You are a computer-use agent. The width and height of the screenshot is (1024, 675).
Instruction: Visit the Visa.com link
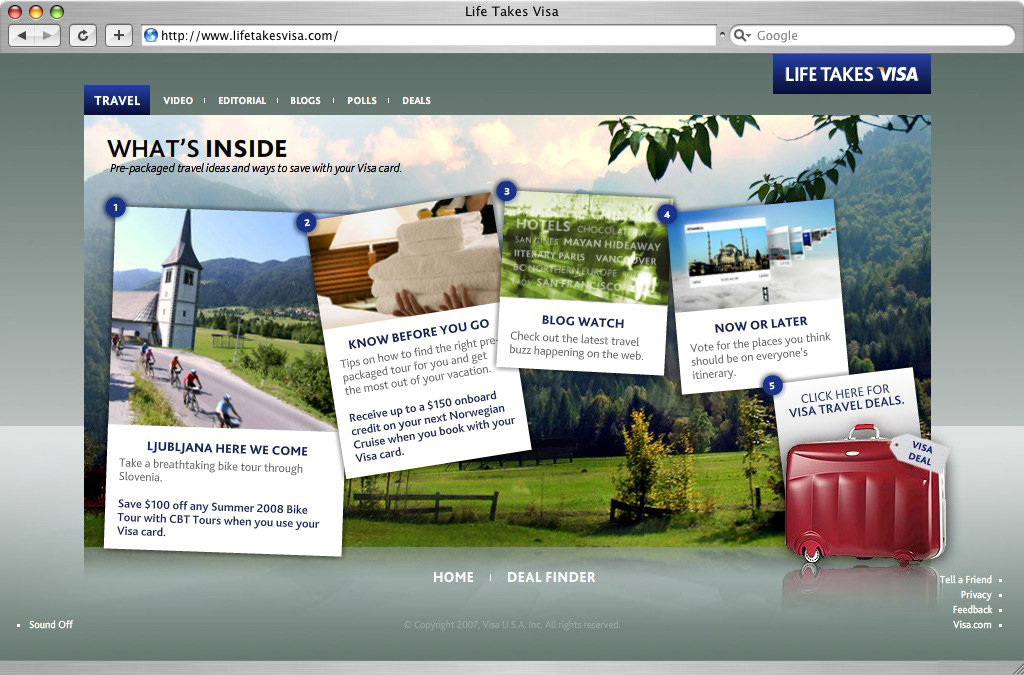(972, 625)
